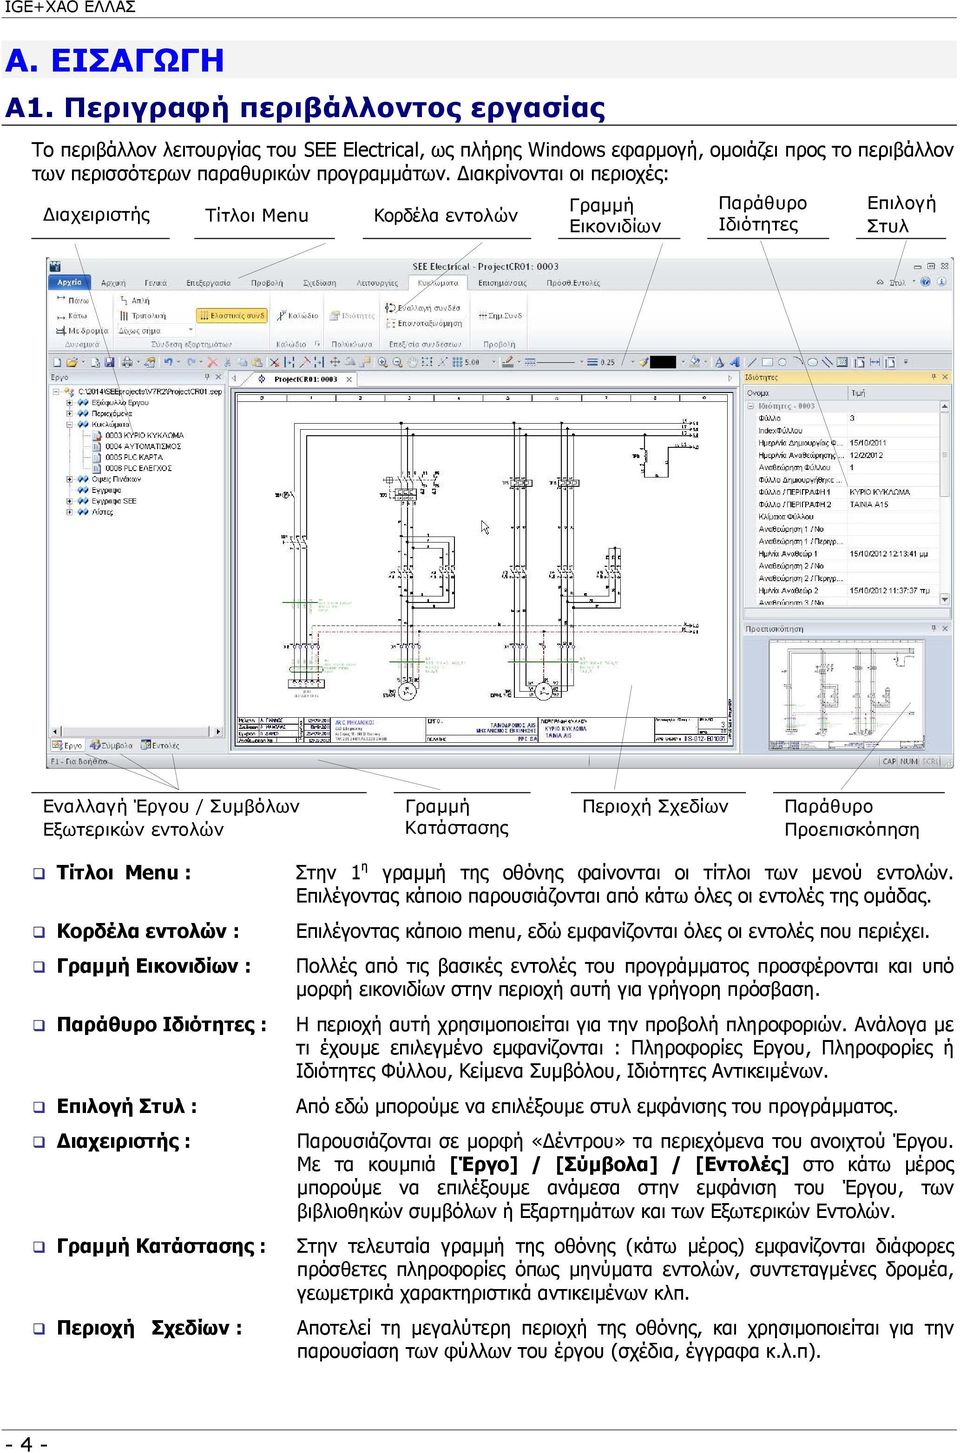Choose the Πάνω potential option
The image size is (960, 1453).
[74, 300]
